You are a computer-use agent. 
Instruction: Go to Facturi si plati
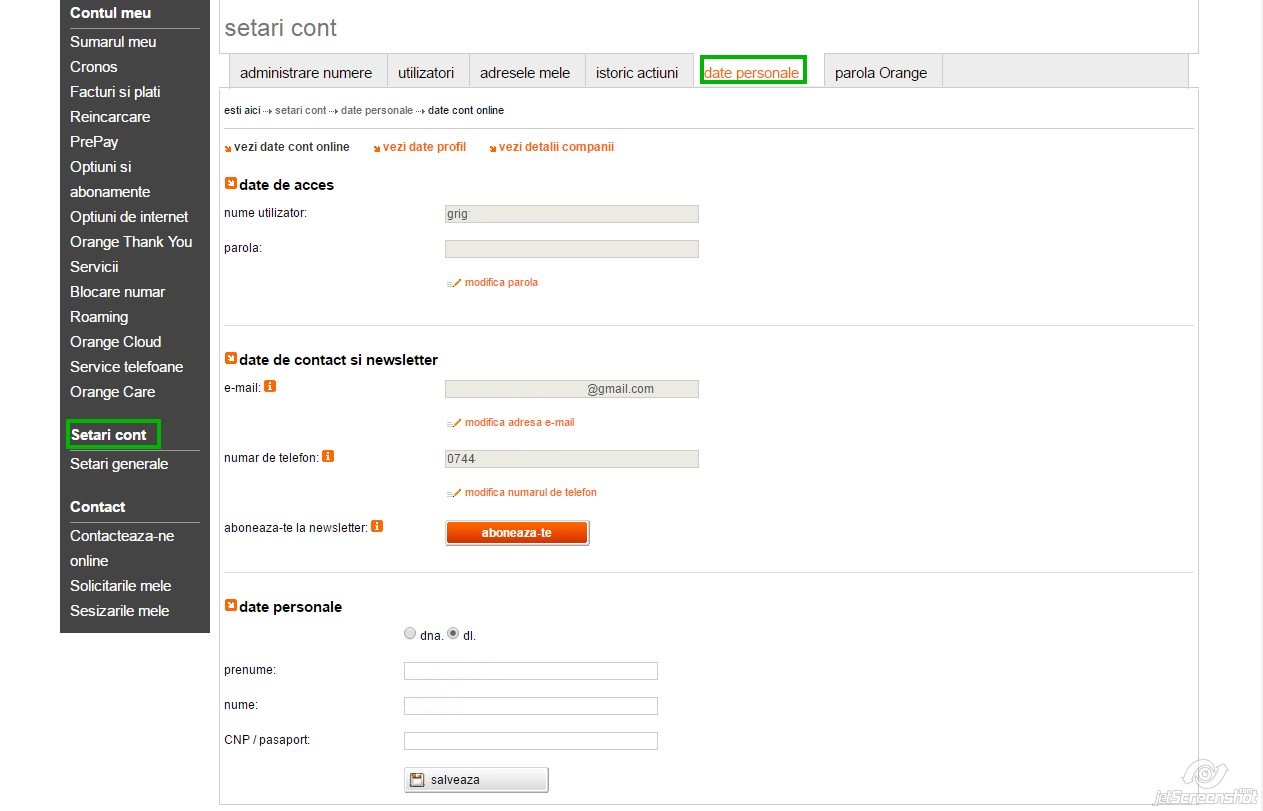click(115, 92)
